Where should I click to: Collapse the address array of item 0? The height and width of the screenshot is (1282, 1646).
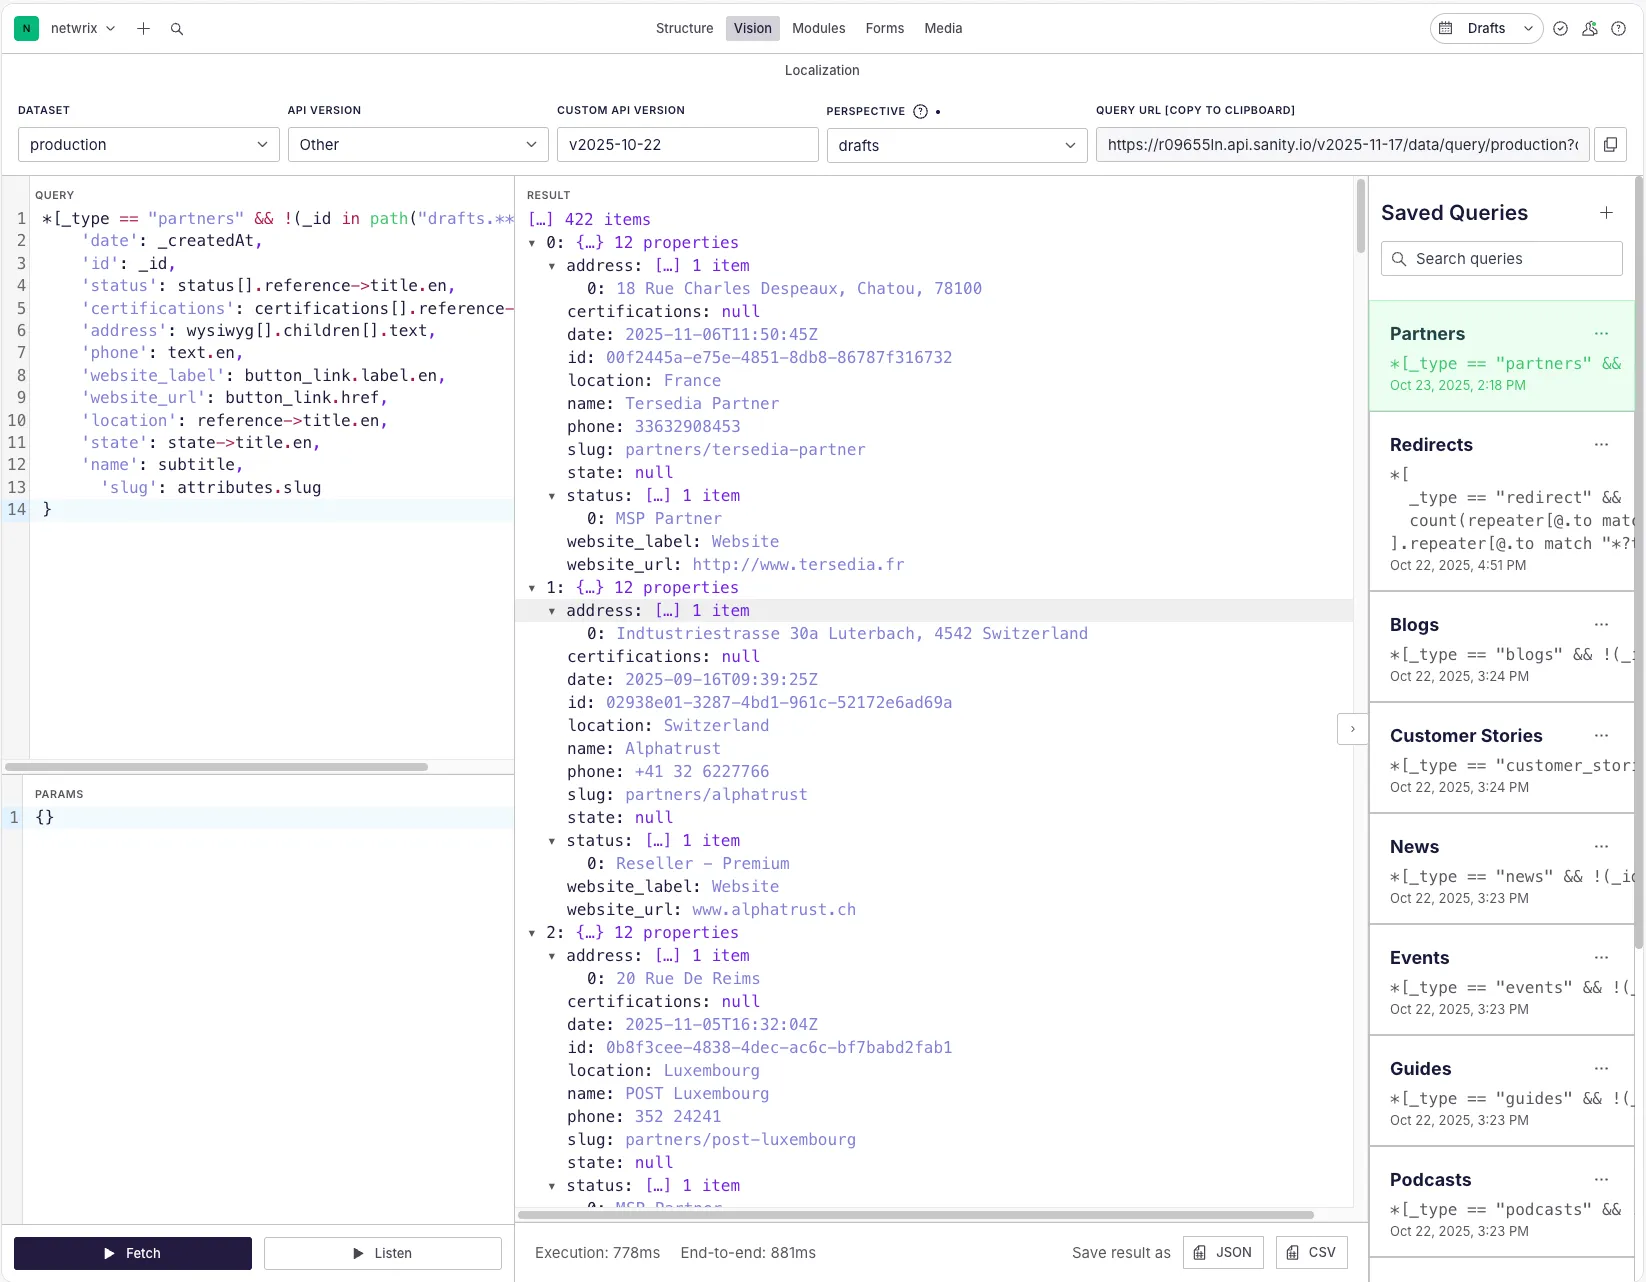tap(552, 266)
